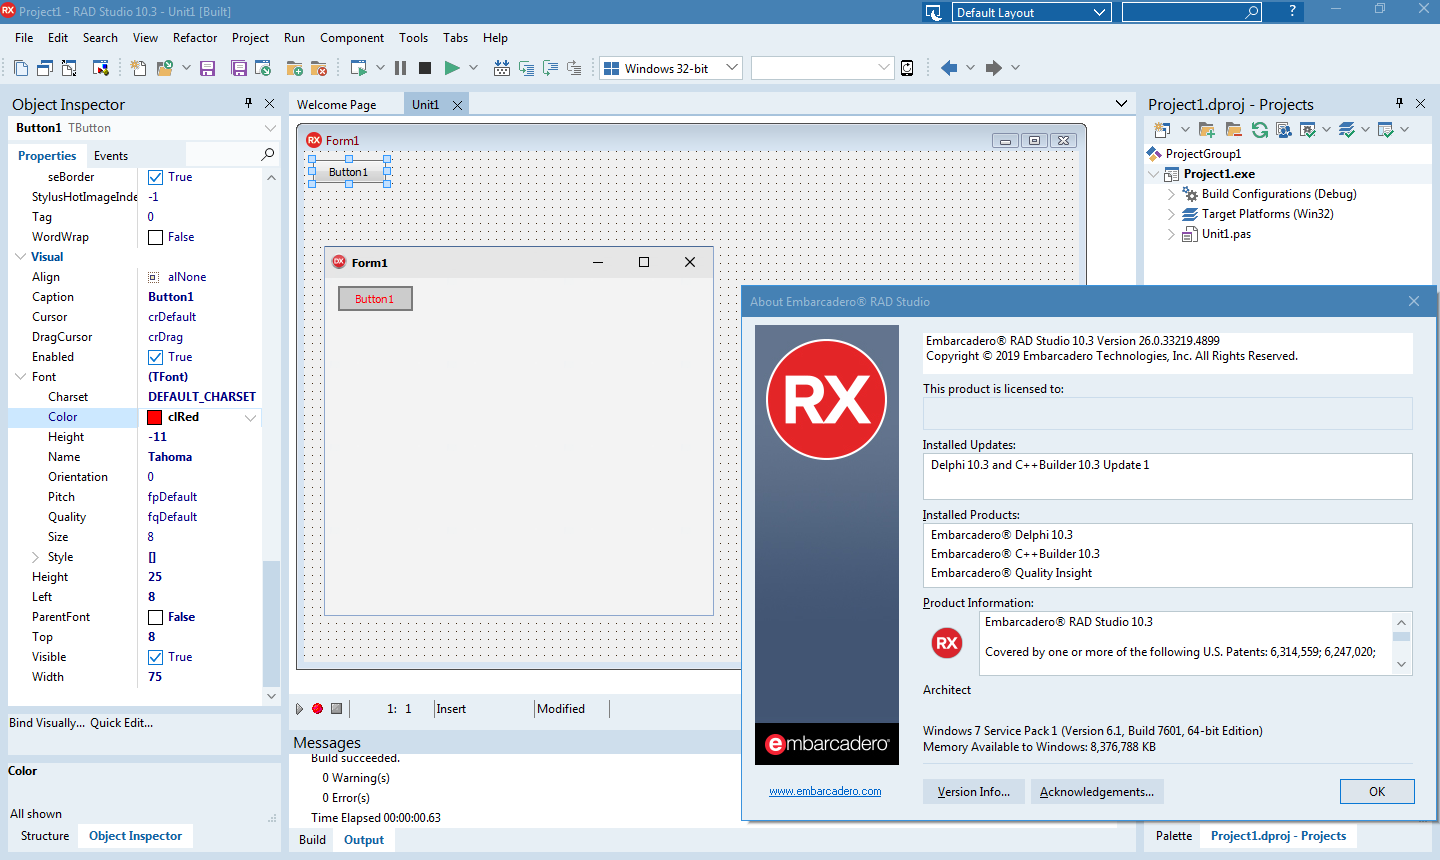Open the Refactor menu

click(195, 38)
